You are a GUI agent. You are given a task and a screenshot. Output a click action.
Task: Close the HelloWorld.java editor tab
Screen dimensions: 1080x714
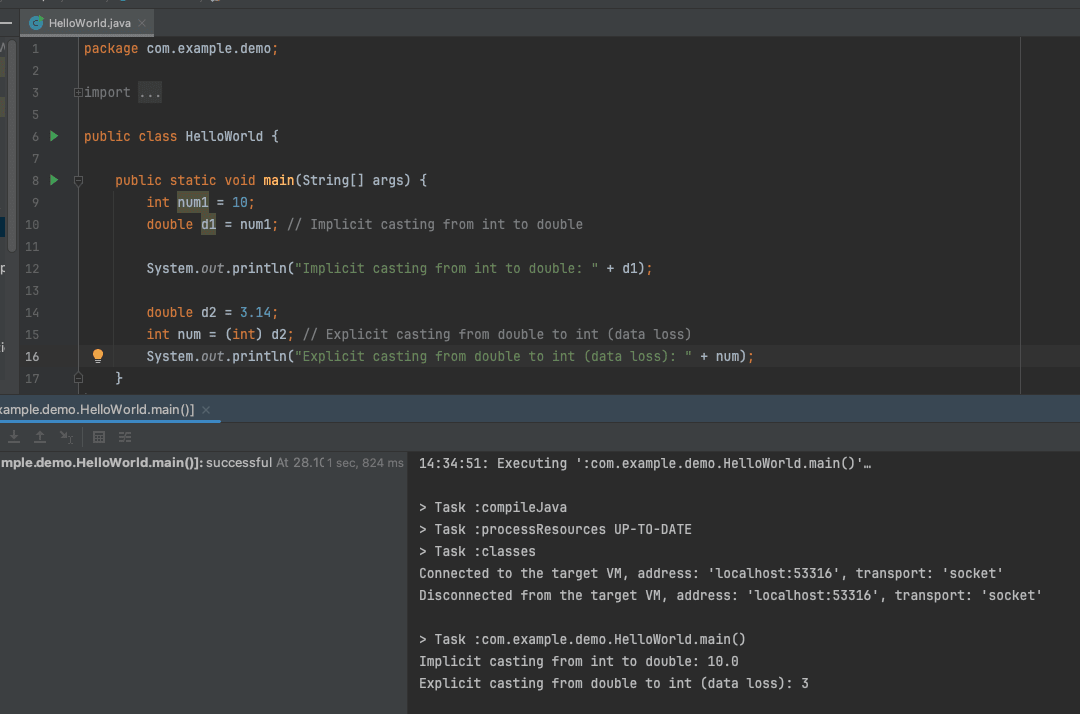tap(142, 23)
